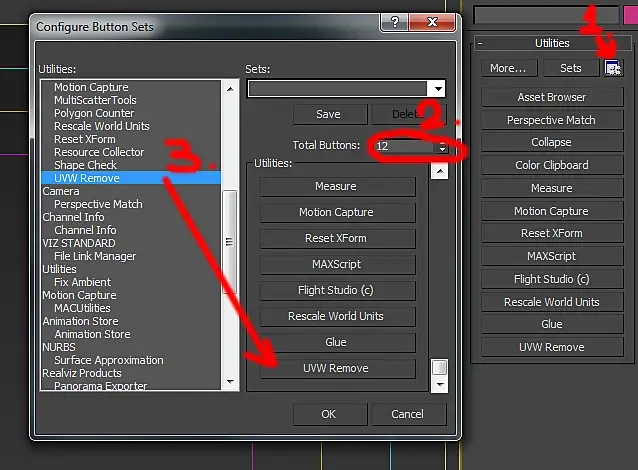Click Reset XForm in the Utilities panel
638x470 pixels.
click(552, 234)
